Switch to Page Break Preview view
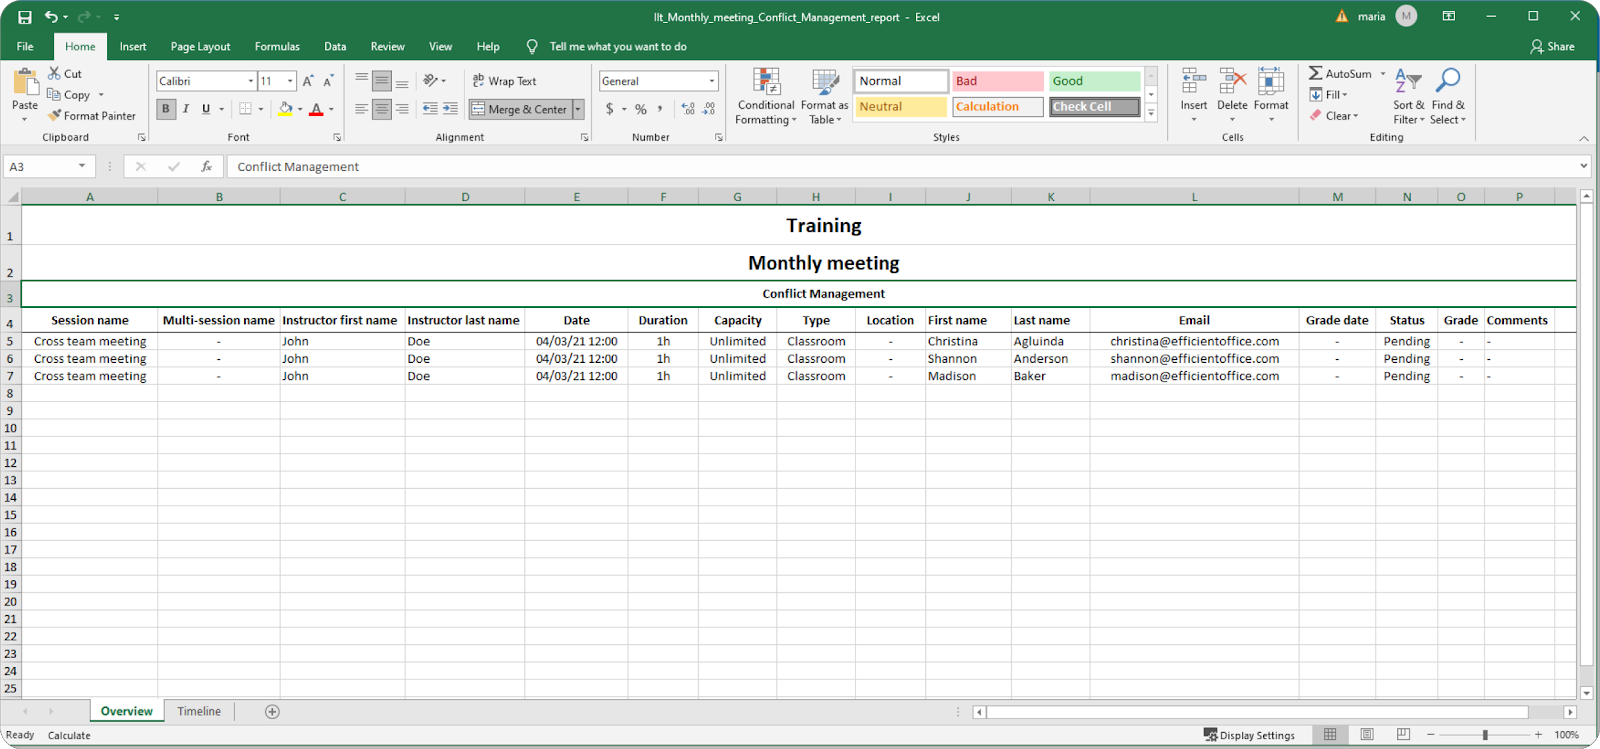1600x749 pixels. click(x=1403, y=734)
